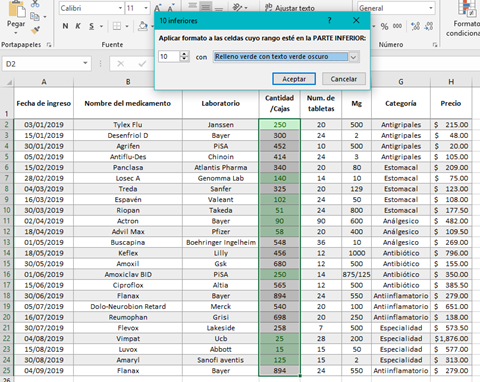Open the Portapapeles dialog launcher
The height and width of the screenshot is (382, 480).
pyautogui.click(x=49, y=45)
